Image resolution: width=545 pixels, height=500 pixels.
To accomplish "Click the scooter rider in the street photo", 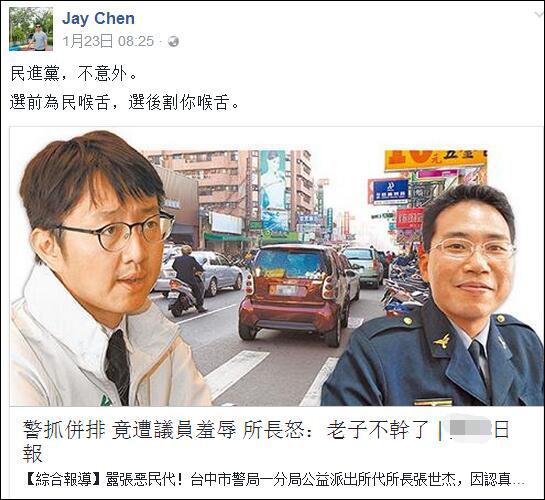I will tap(187, 281).
